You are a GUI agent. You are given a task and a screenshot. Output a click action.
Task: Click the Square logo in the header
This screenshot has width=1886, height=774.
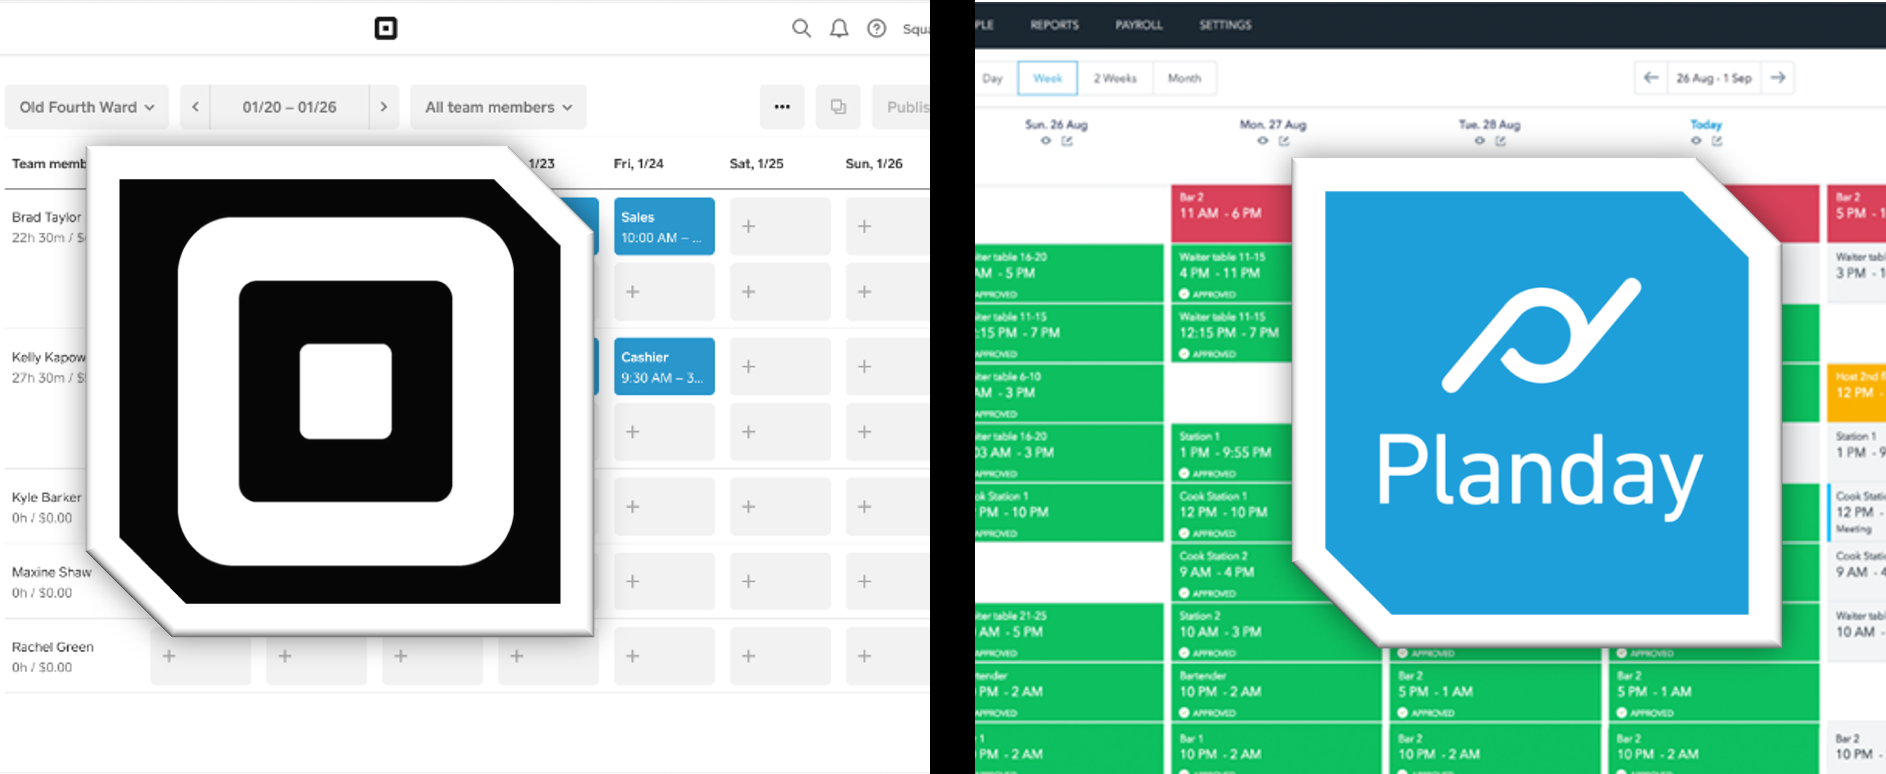click(x=386, y=28)
